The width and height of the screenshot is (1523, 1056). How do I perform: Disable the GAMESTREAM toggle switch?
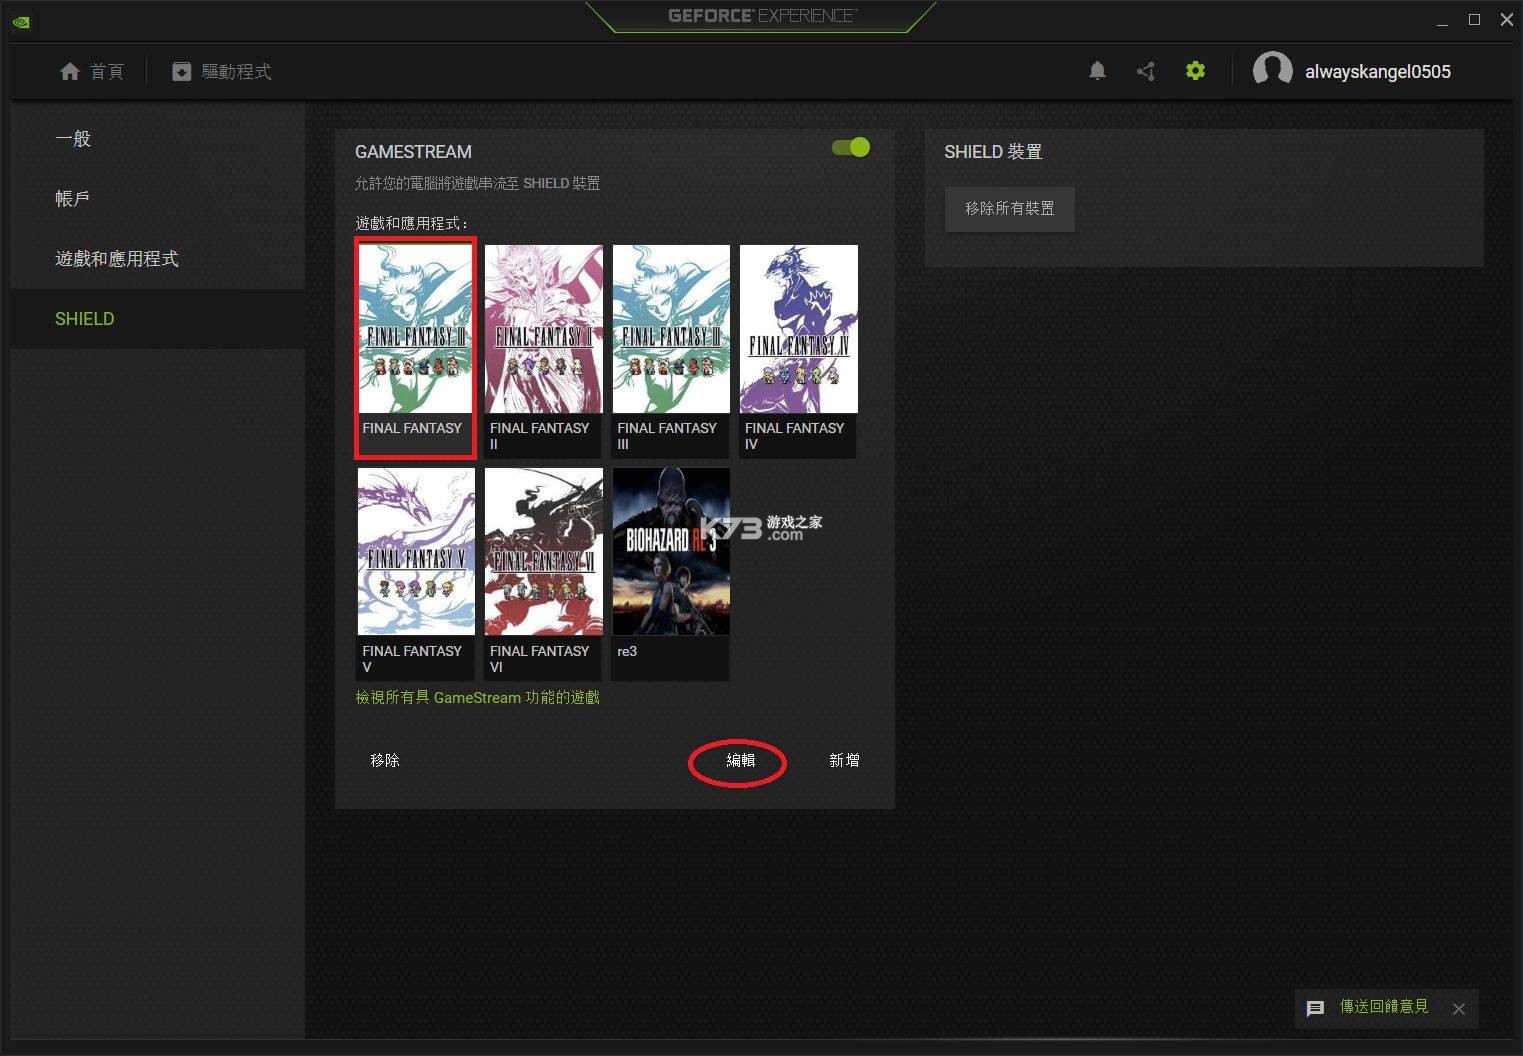click(x=851, y=147)
